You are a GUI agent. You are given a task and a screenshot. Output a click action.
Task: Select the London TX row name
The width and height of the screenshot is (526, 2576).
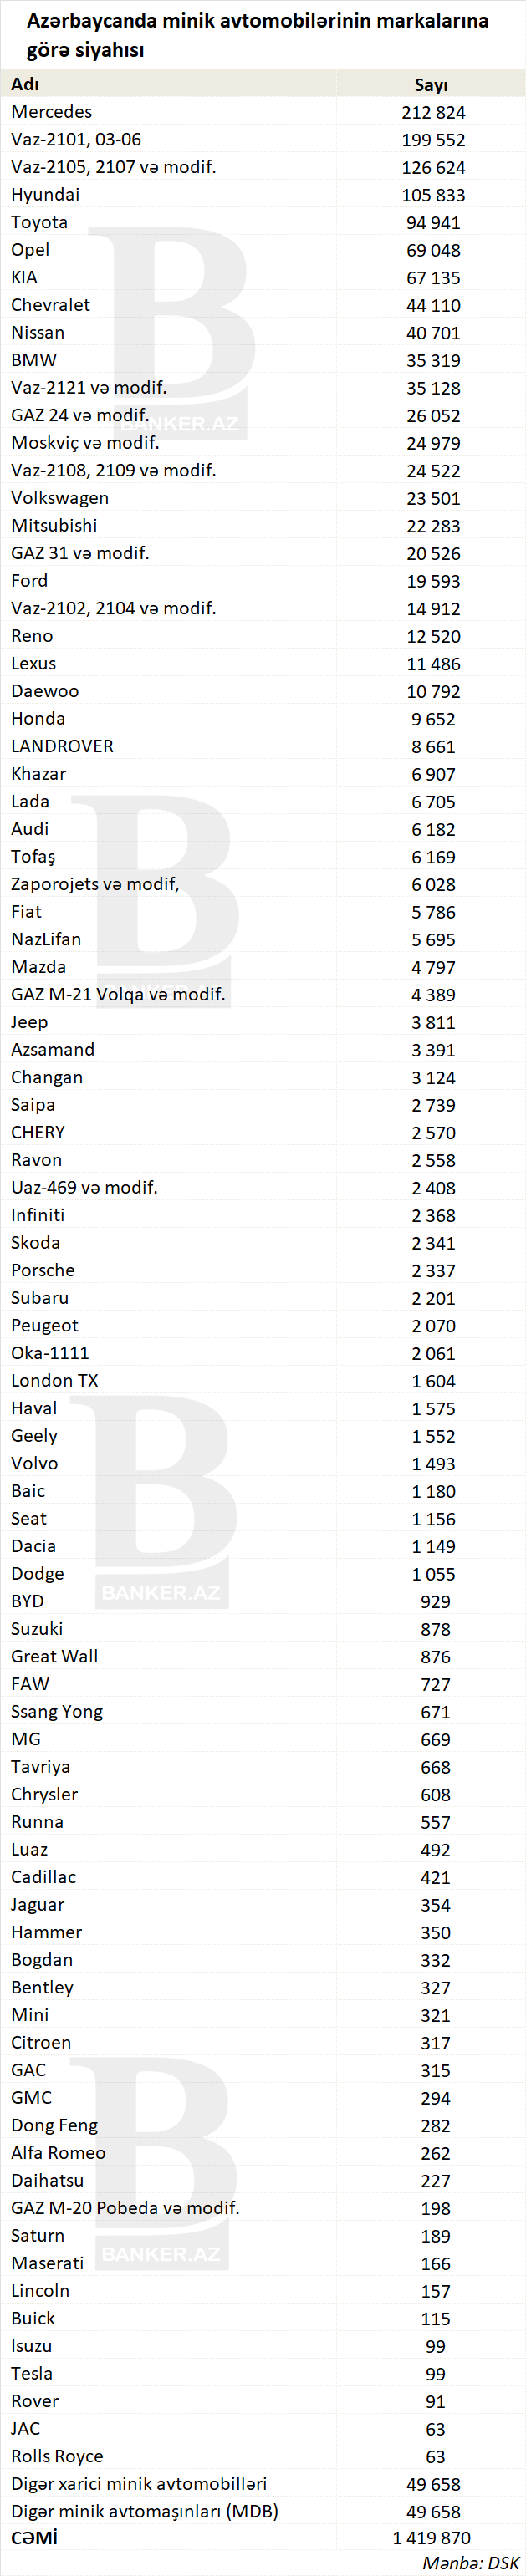tap(54, 1380)
